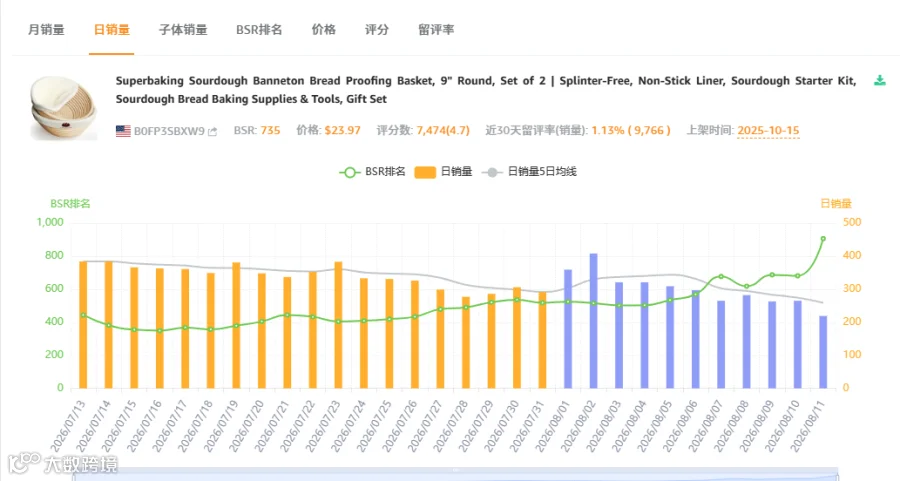Open the 子体销量 tab
The width and height of the screenshot is (900, 481).
183,30
